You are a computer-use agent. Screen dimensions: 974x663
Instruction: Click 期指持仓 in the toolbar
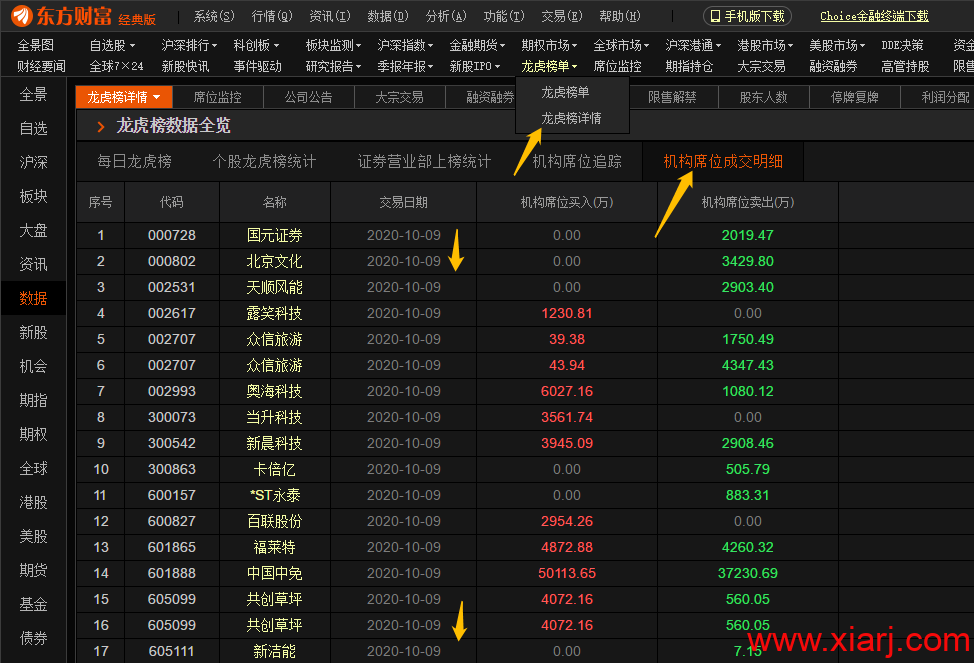coord(690,66)
